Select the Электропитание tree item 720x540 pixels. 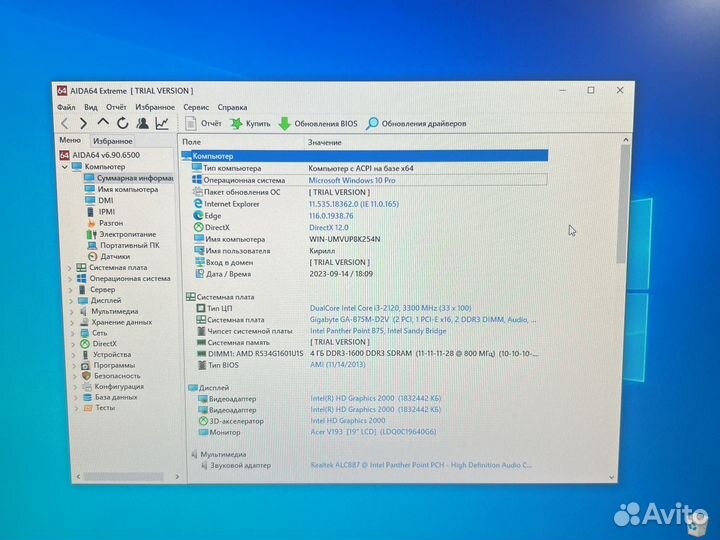[121, 234]
